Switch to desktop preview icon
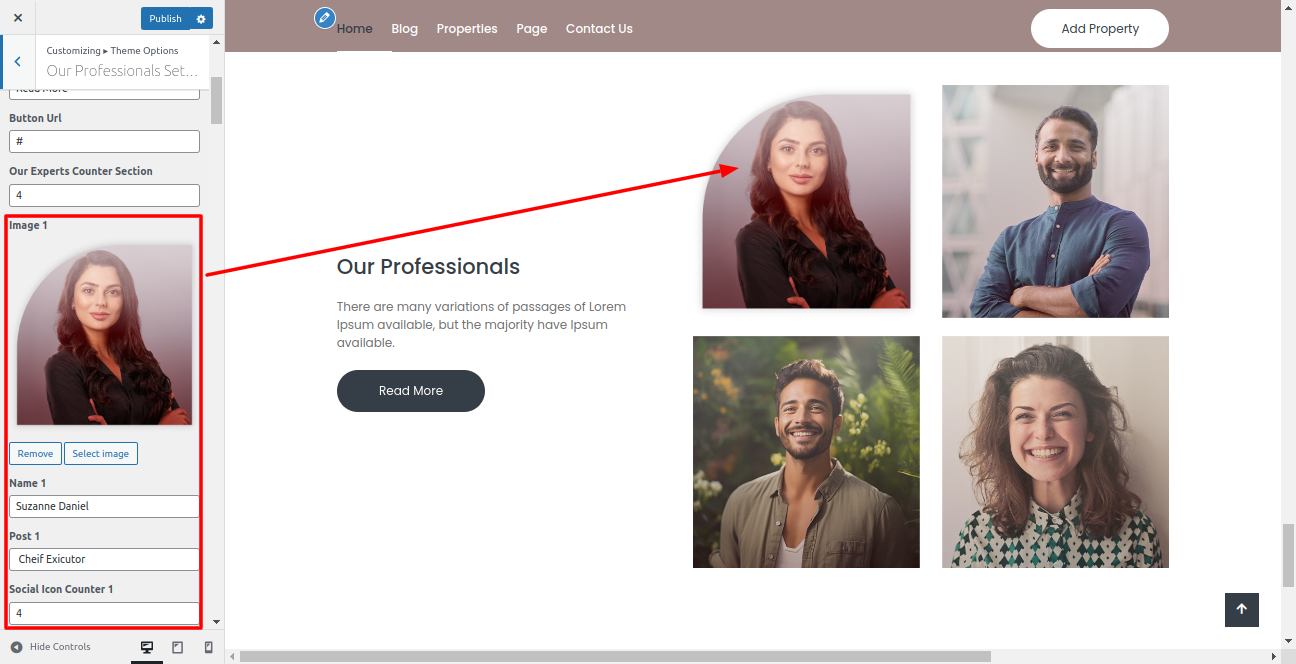 147,647
